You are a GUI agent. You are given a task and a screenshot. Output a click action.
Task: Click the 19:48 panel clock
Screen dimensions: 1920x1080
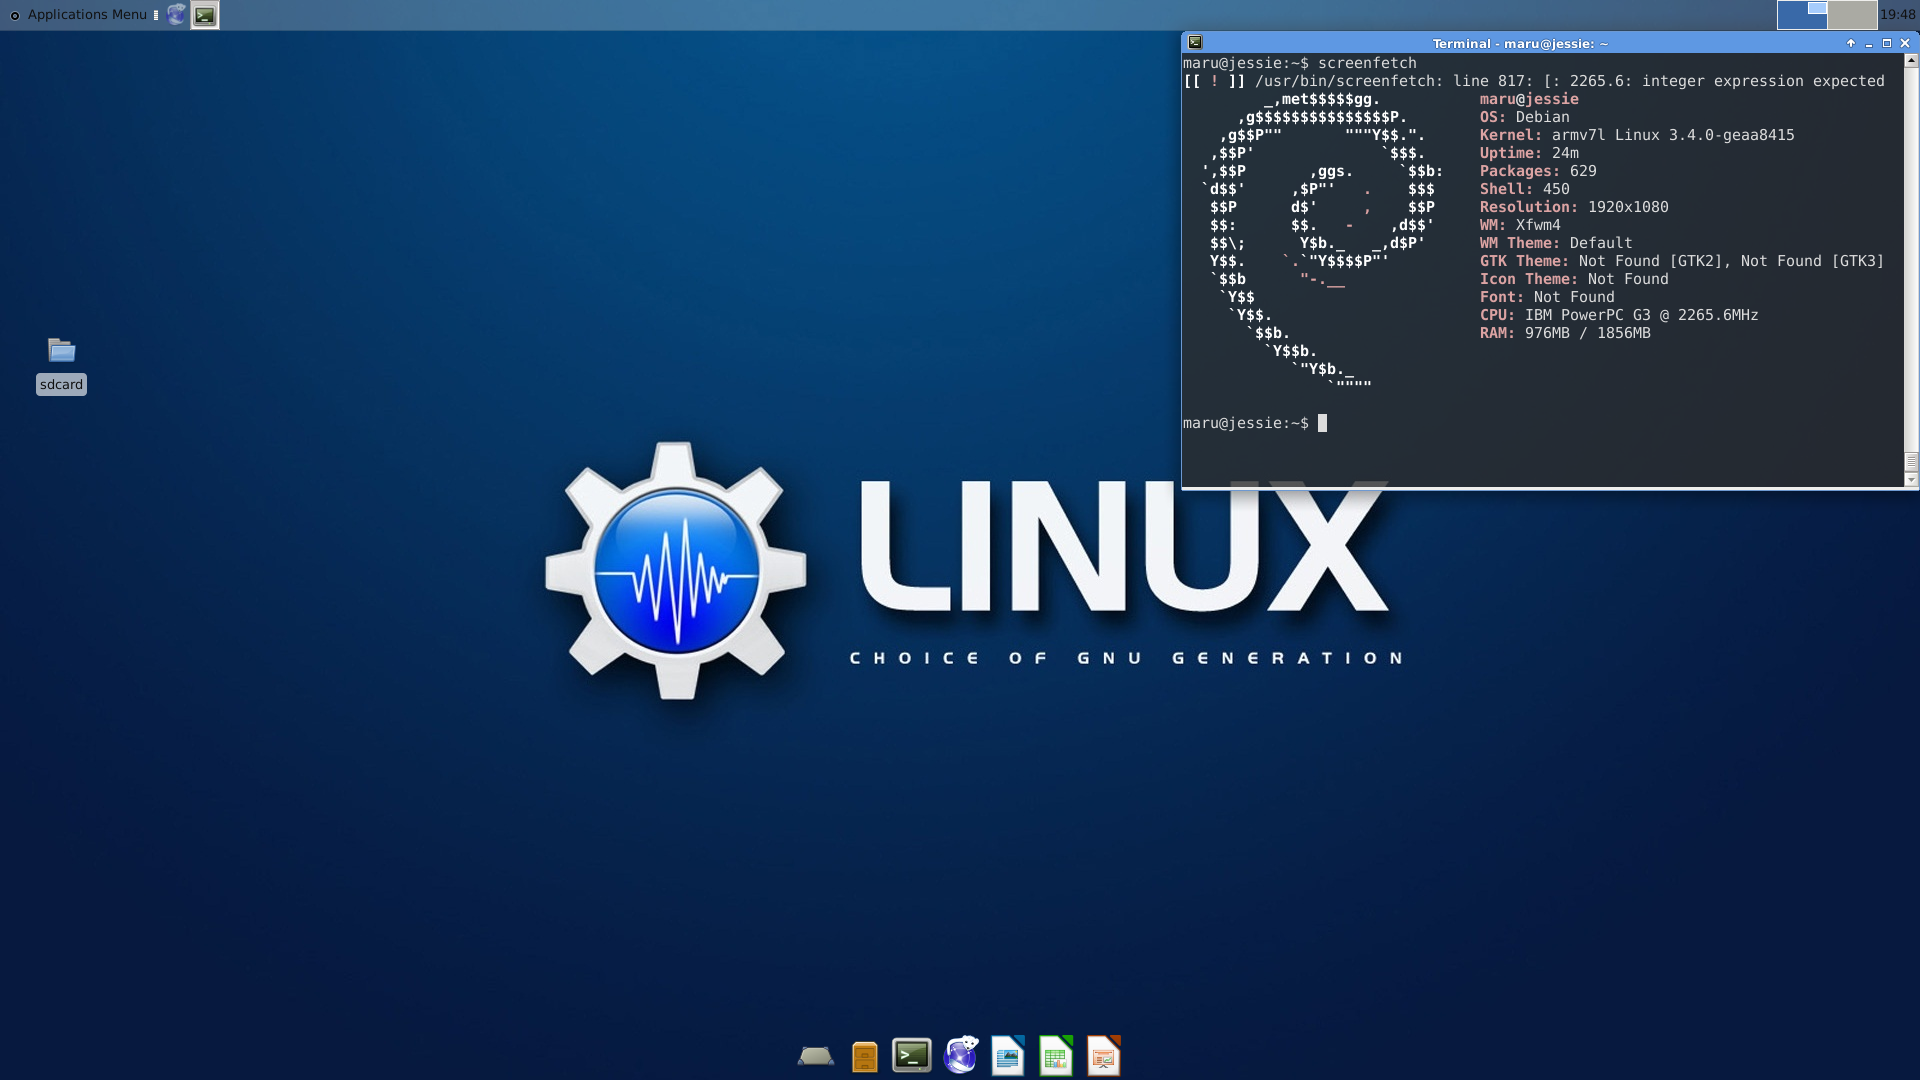coord(1897,15)
